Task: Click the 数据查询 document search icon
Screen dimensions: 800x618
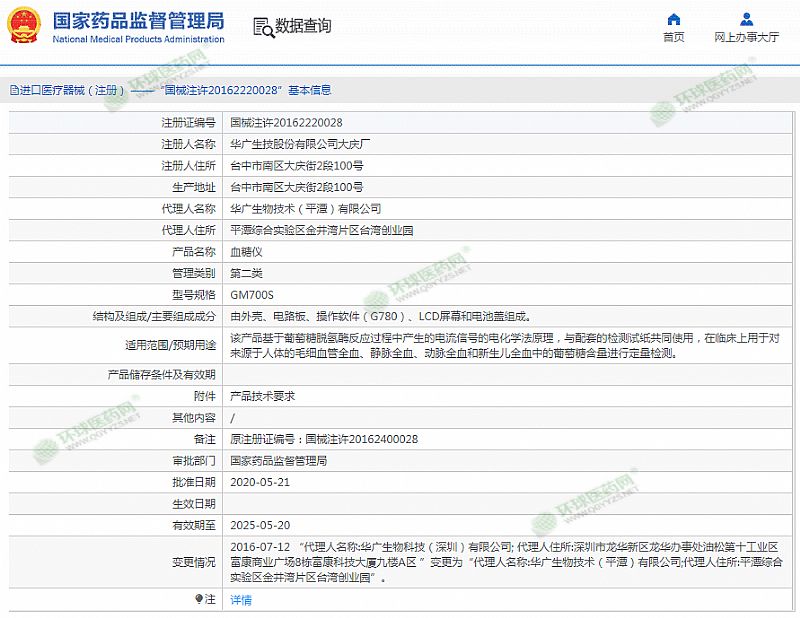Action: point(261,27)
